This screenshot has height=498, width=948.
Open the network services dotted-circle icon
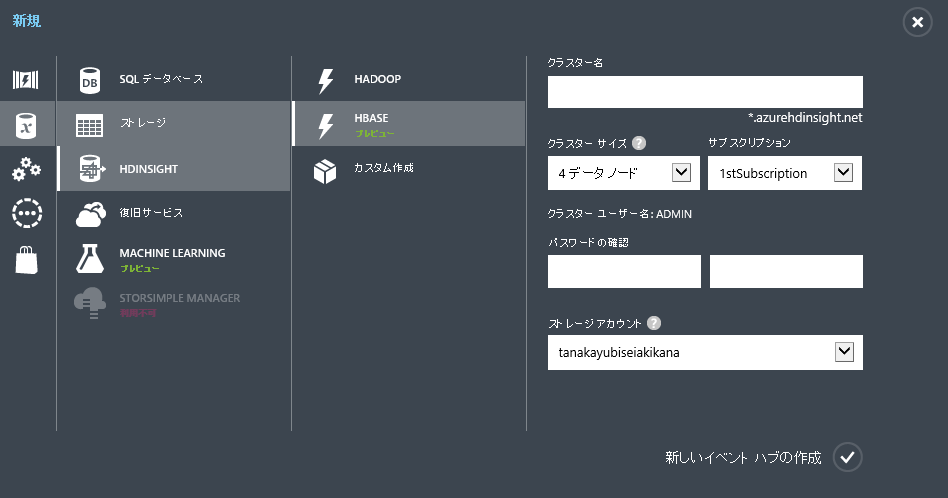(26, 214)
